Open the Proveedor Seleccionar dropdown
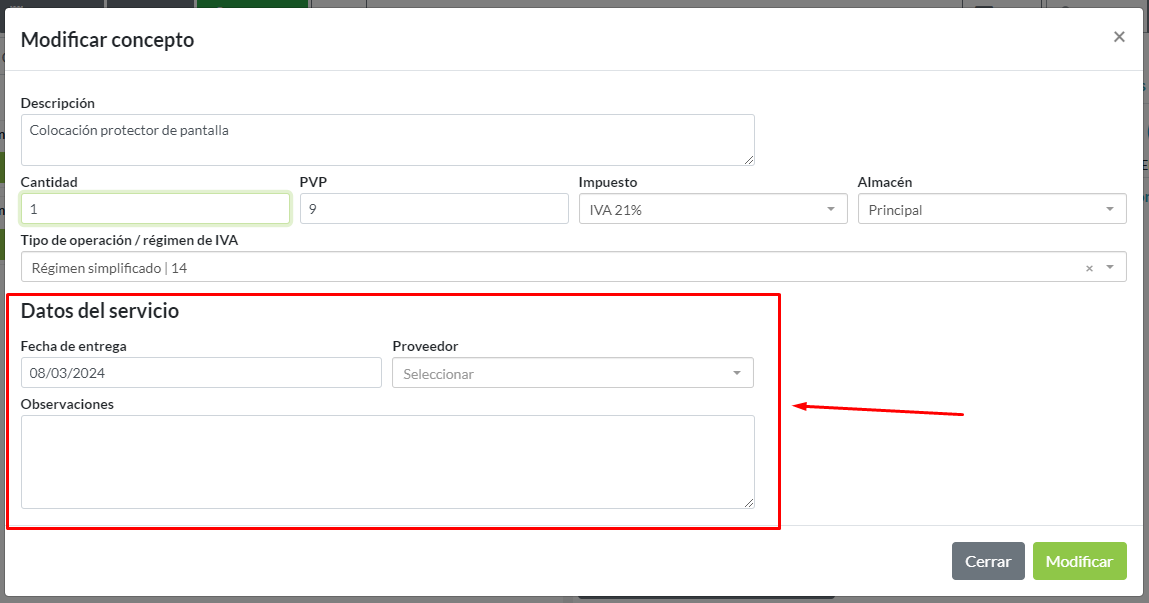Image resolution: width=1149 pixels, height=603 pixels. (572, 374)
